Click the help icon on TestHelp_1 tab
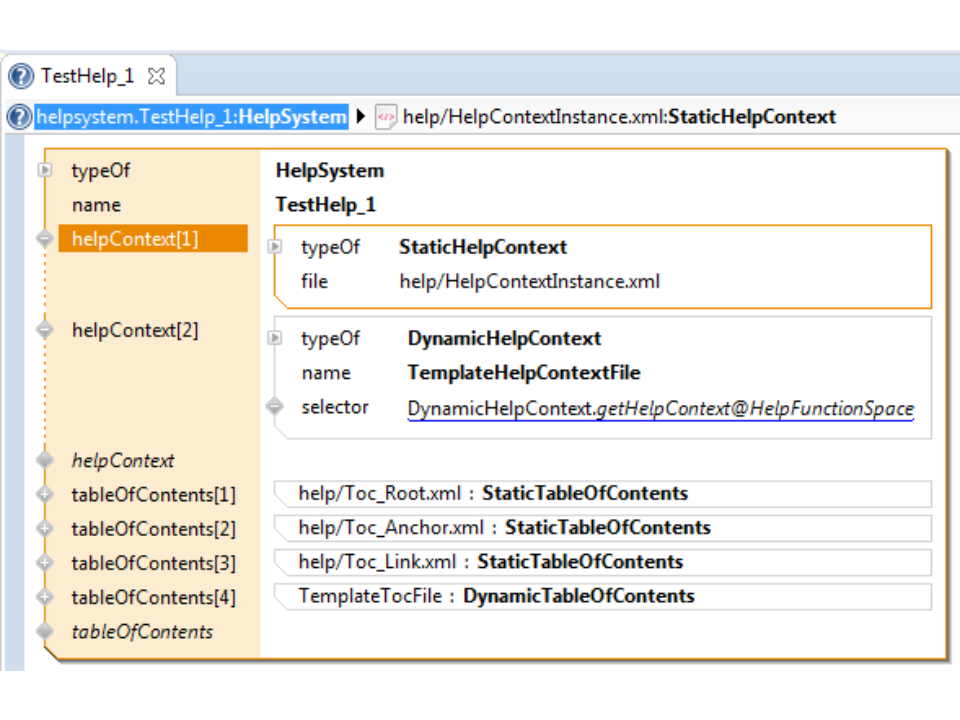Viewport: 960px width, 720px height. pyautogui.click(x=21, y=76)
